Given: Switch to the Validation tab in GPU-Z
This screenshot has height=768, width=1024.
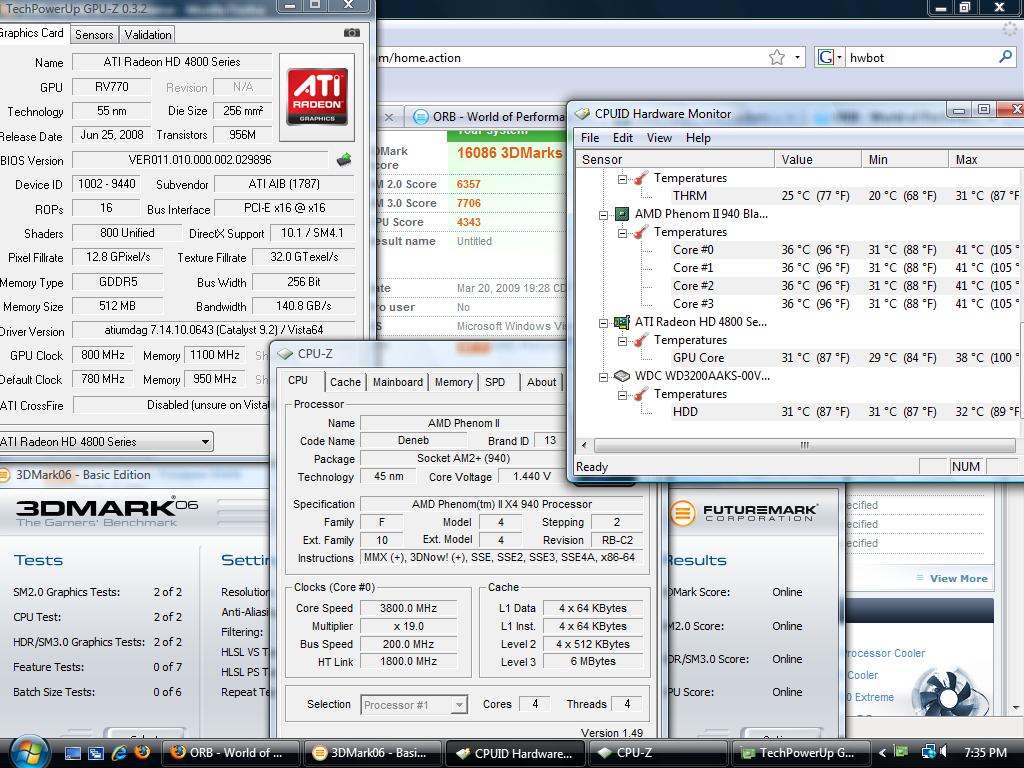Looking at the screenshot, I should click(x=148, y=35).
